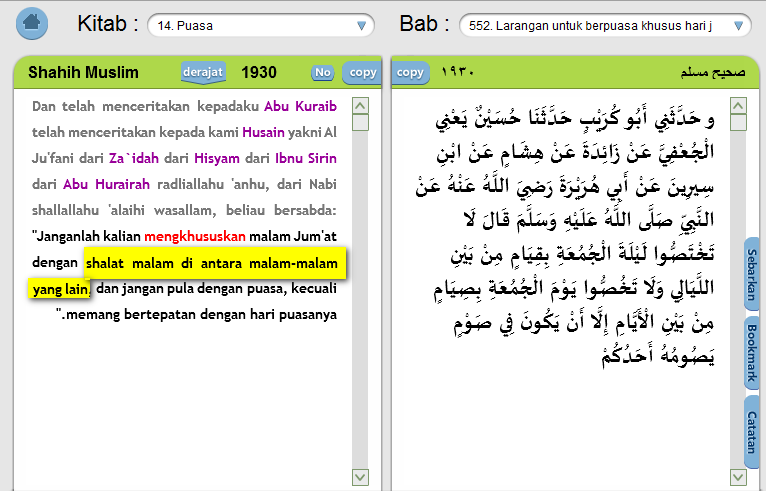Click highlighted text shalat malam di antara
Viewport: 766px width, 491px height.
164,263
